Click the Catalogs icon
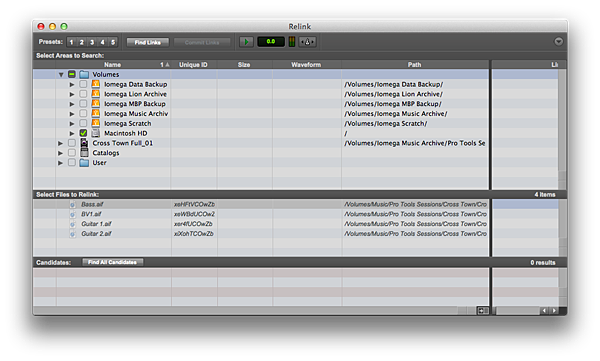 (84, 153)
